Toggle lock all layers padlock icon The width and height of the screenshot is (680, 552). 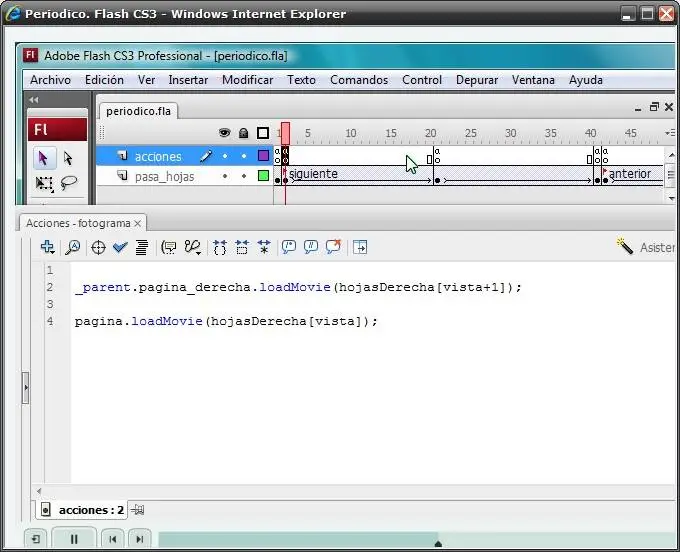244,133
